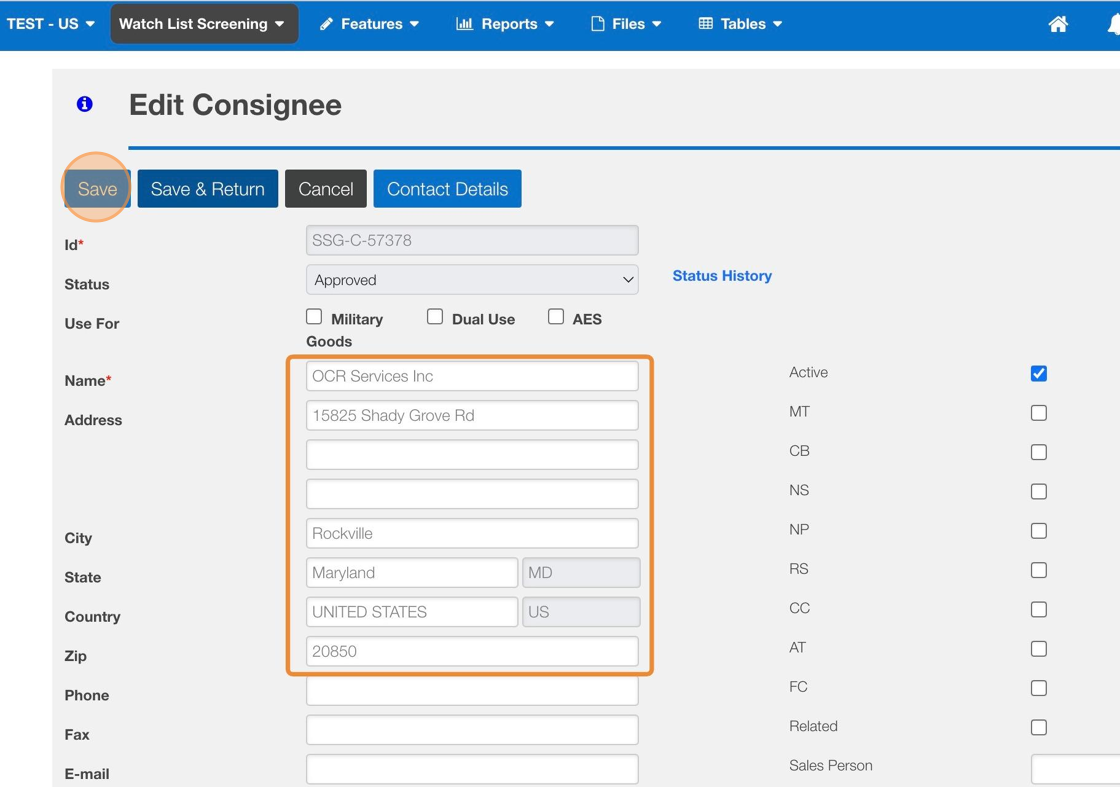Check the Dual Use checkbox
The image size is (1120, 787).
click(435, 316)
